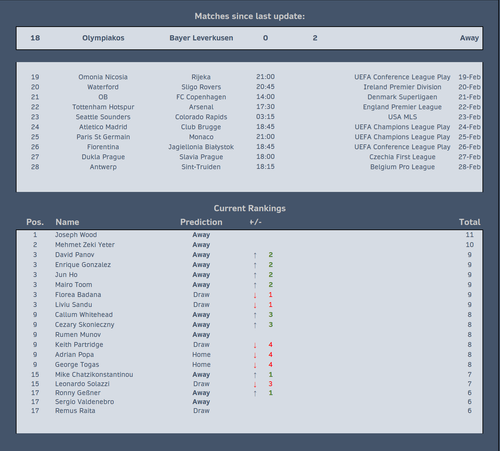Click Enrique Gonzalez in the rankings
Viewport: 500px width, 451px height.
point(83,265)
